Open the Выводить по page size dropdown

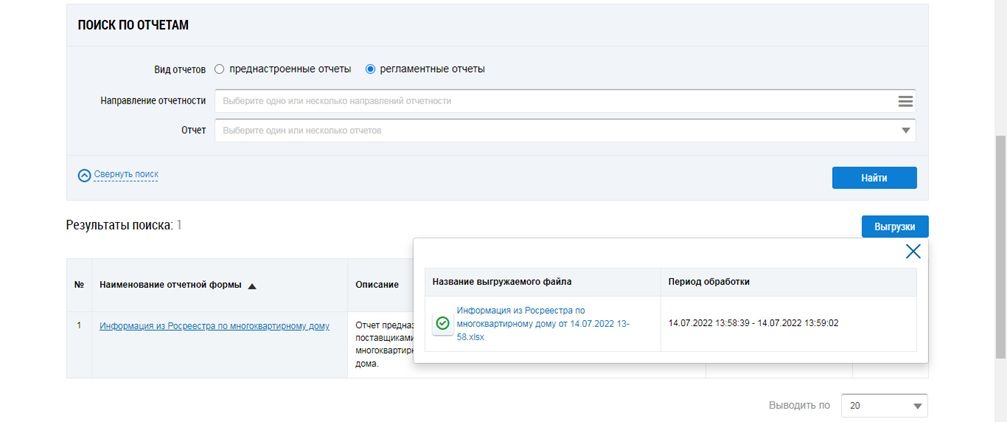[x=884, y=406]
